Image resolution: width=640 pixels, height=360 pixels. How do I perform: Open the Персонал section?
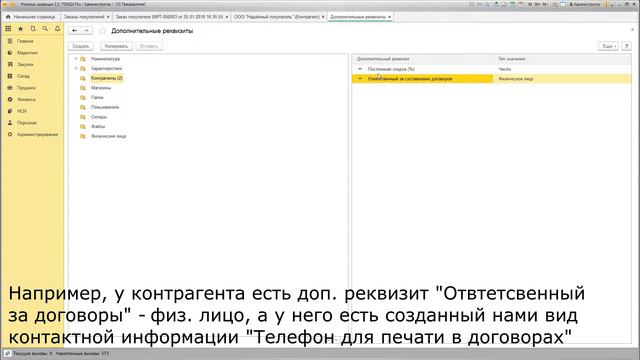coord(27,122)
